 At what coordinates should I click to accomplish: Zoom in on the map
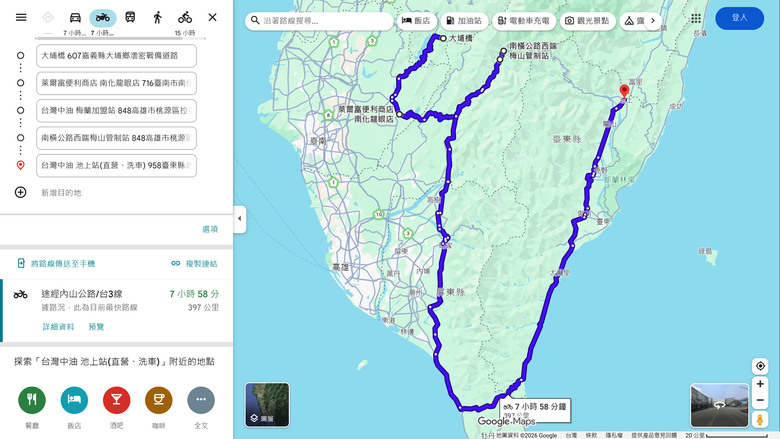click(x=760, y=384)
